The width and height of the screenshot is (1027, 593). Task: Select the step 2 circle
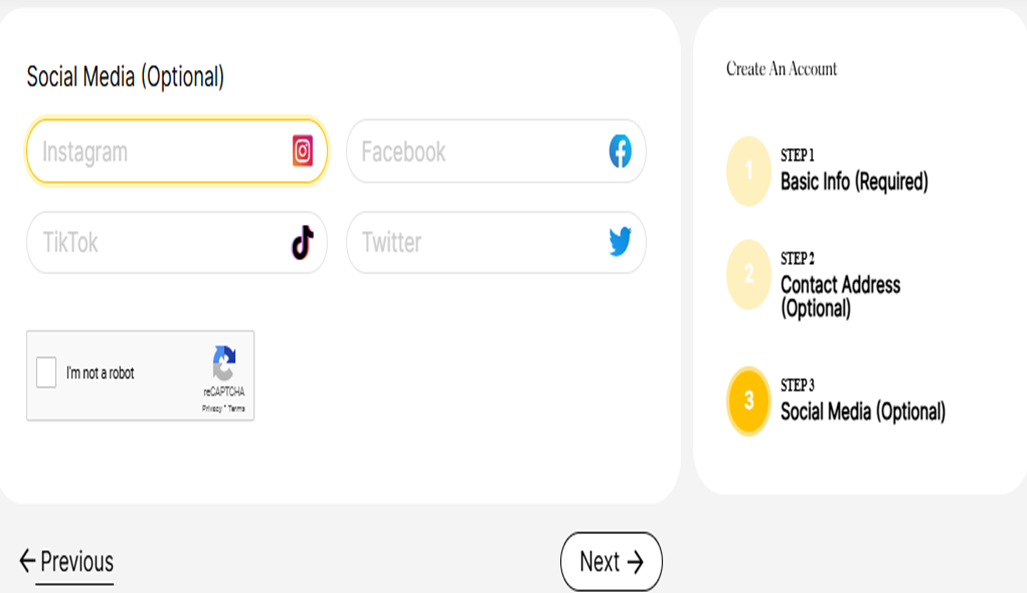(x=749, y=274)
